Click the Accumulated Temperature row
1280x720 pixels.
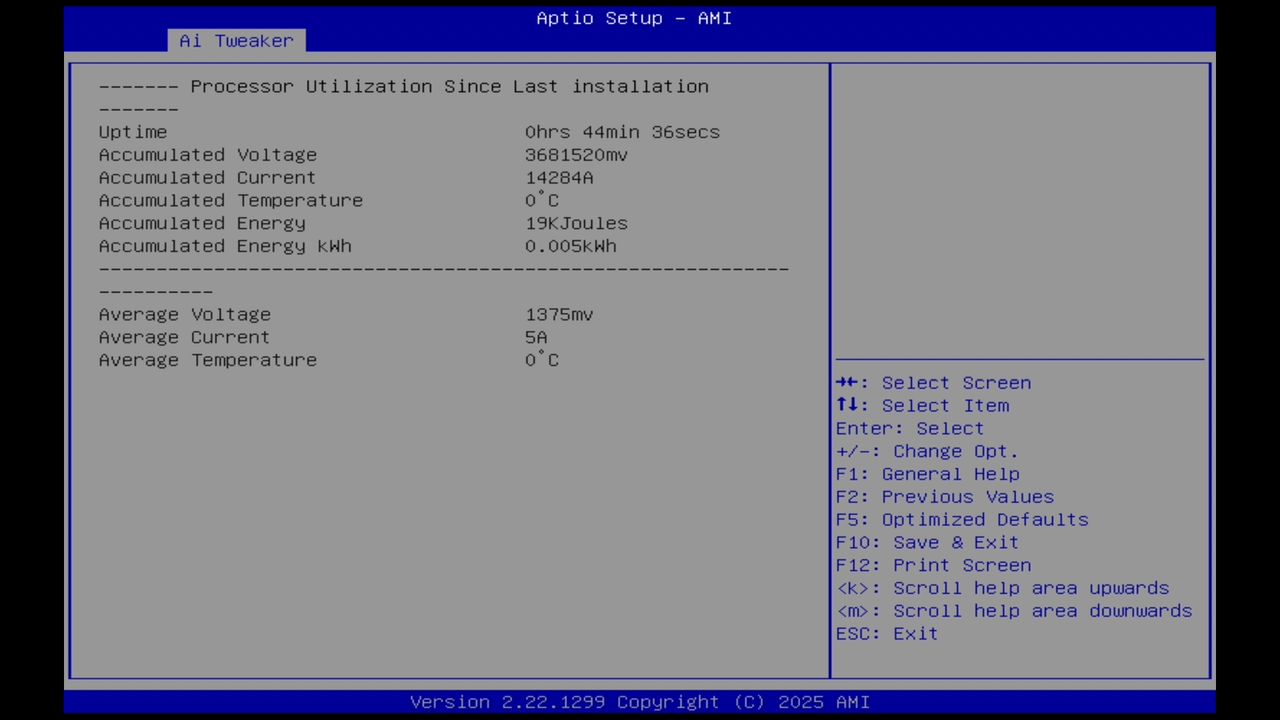(231, 200)
